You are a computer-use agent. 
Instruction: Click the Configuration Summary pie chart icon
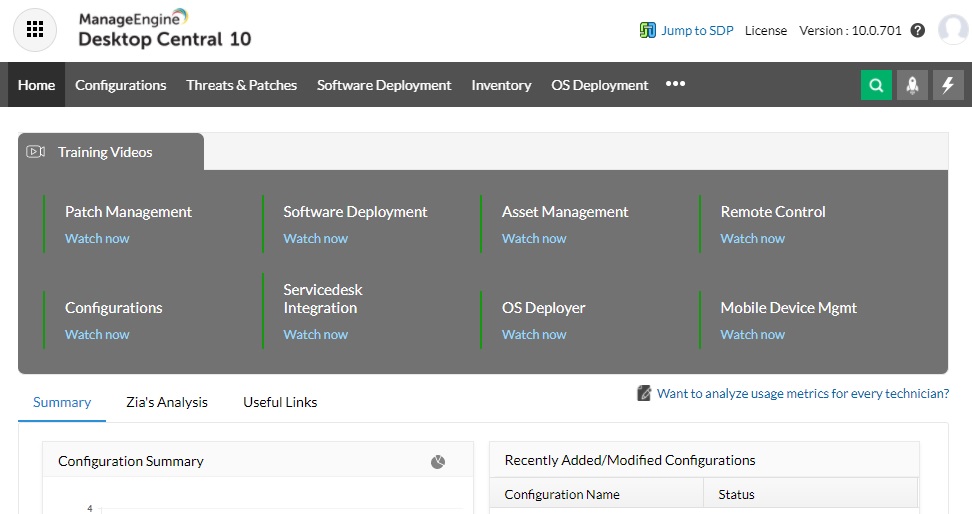438,462
